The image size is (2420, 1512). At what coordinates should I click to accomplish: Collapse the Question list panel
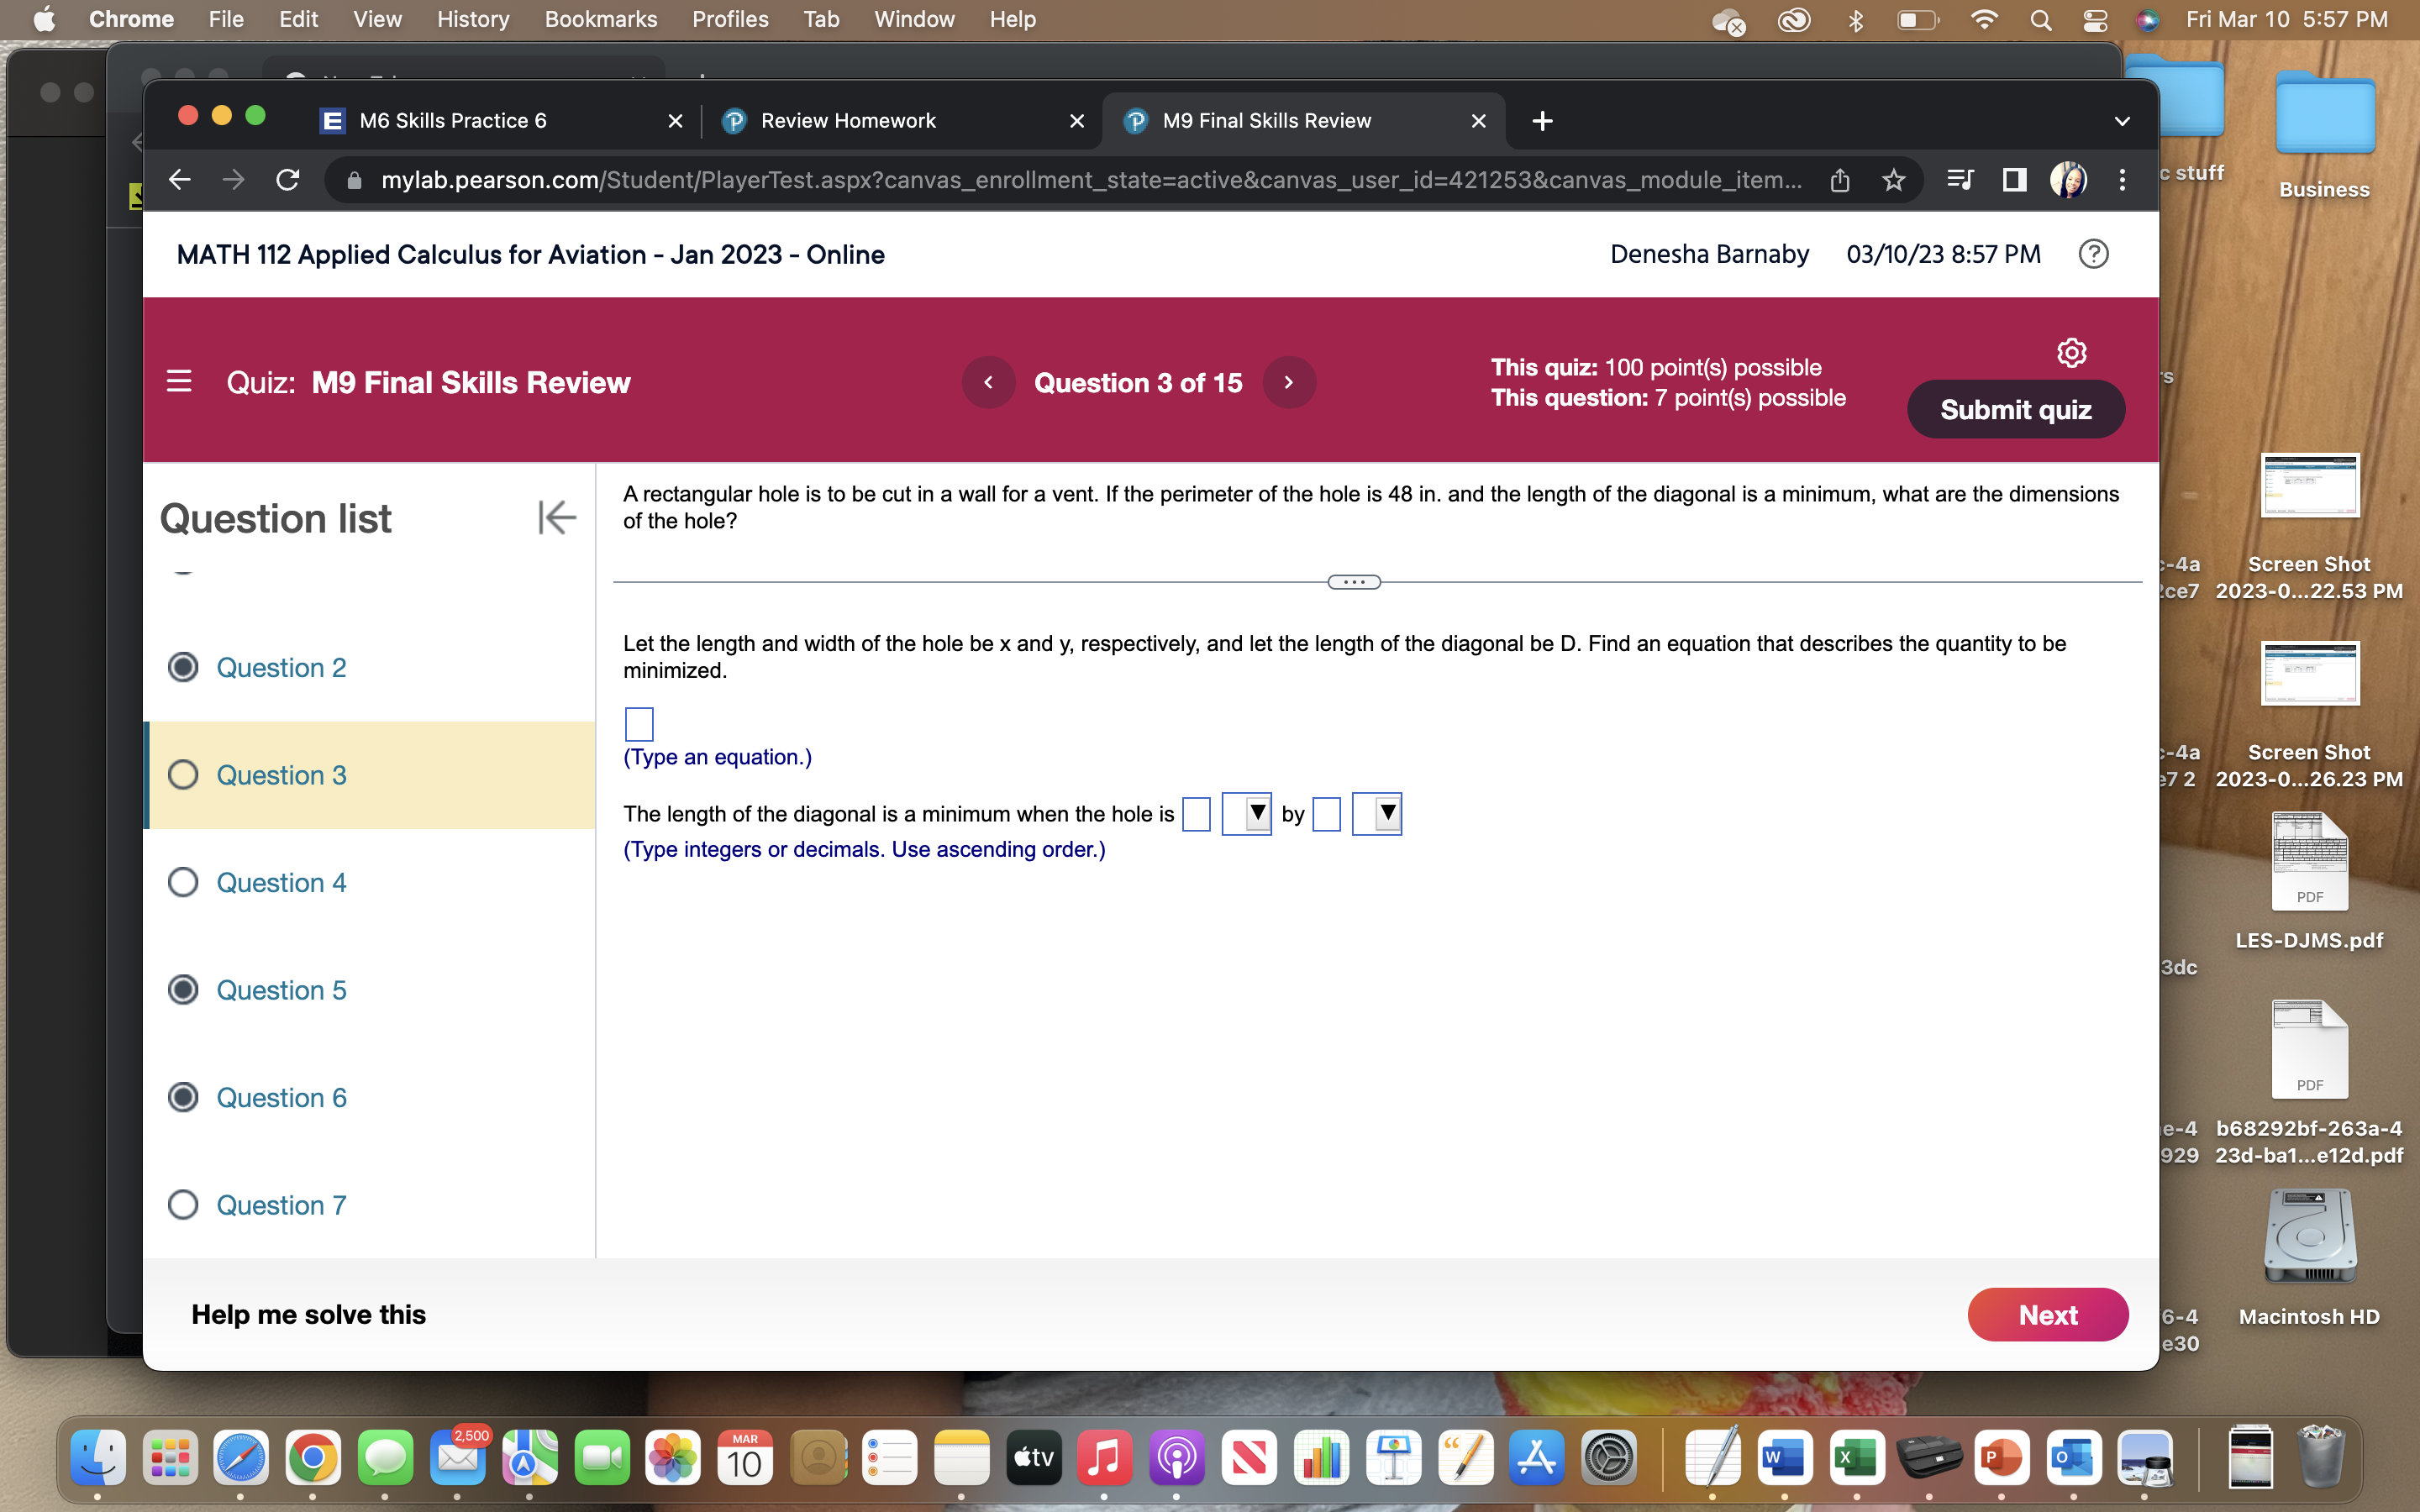557,517
